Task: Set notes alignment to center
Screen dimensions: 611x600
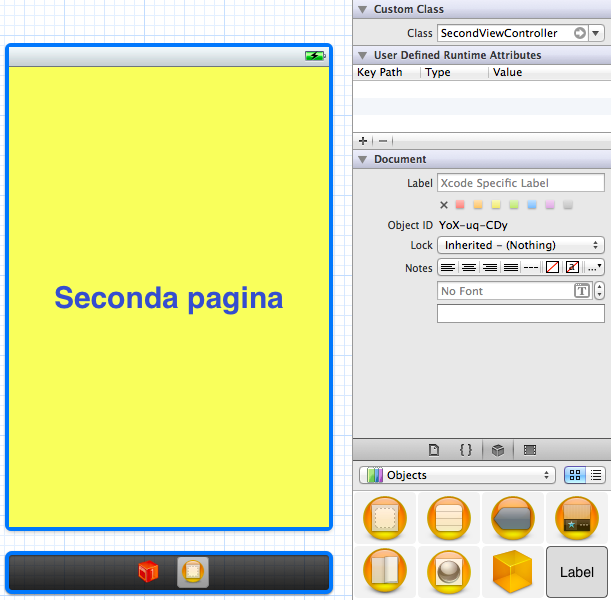Action: (x=469, y=267)
